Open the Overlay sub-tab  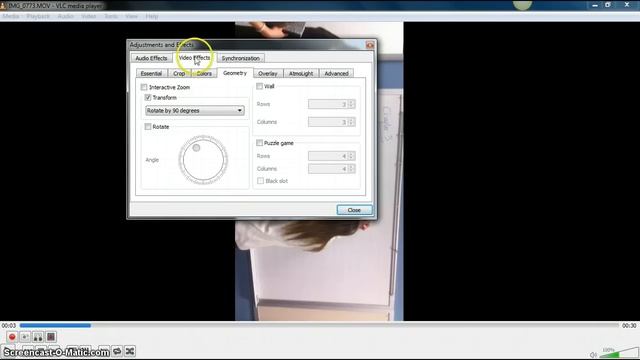pyautogui.click(x=268, y=73)
